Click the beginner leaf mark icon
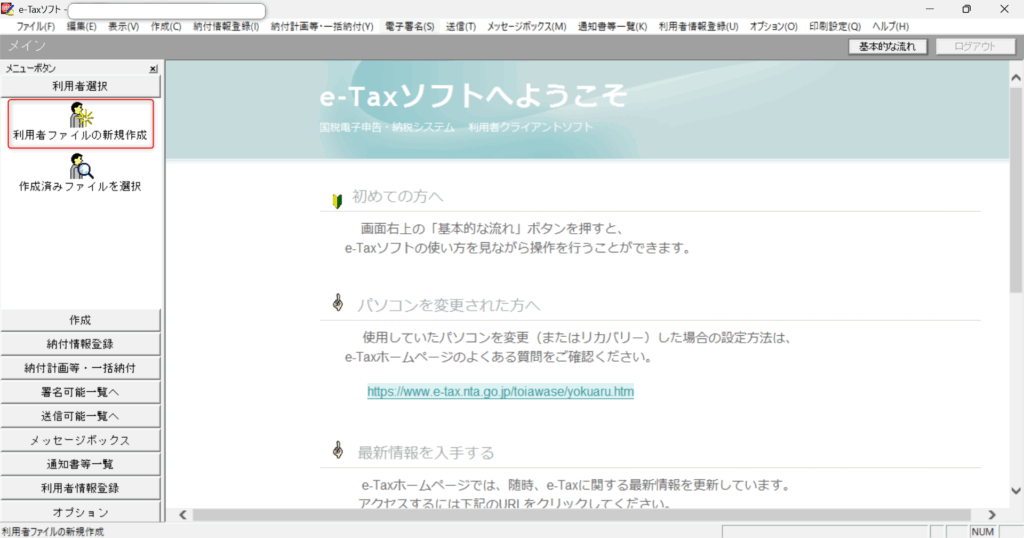Screen dimensions: 1024x538 tap(337, 201)
